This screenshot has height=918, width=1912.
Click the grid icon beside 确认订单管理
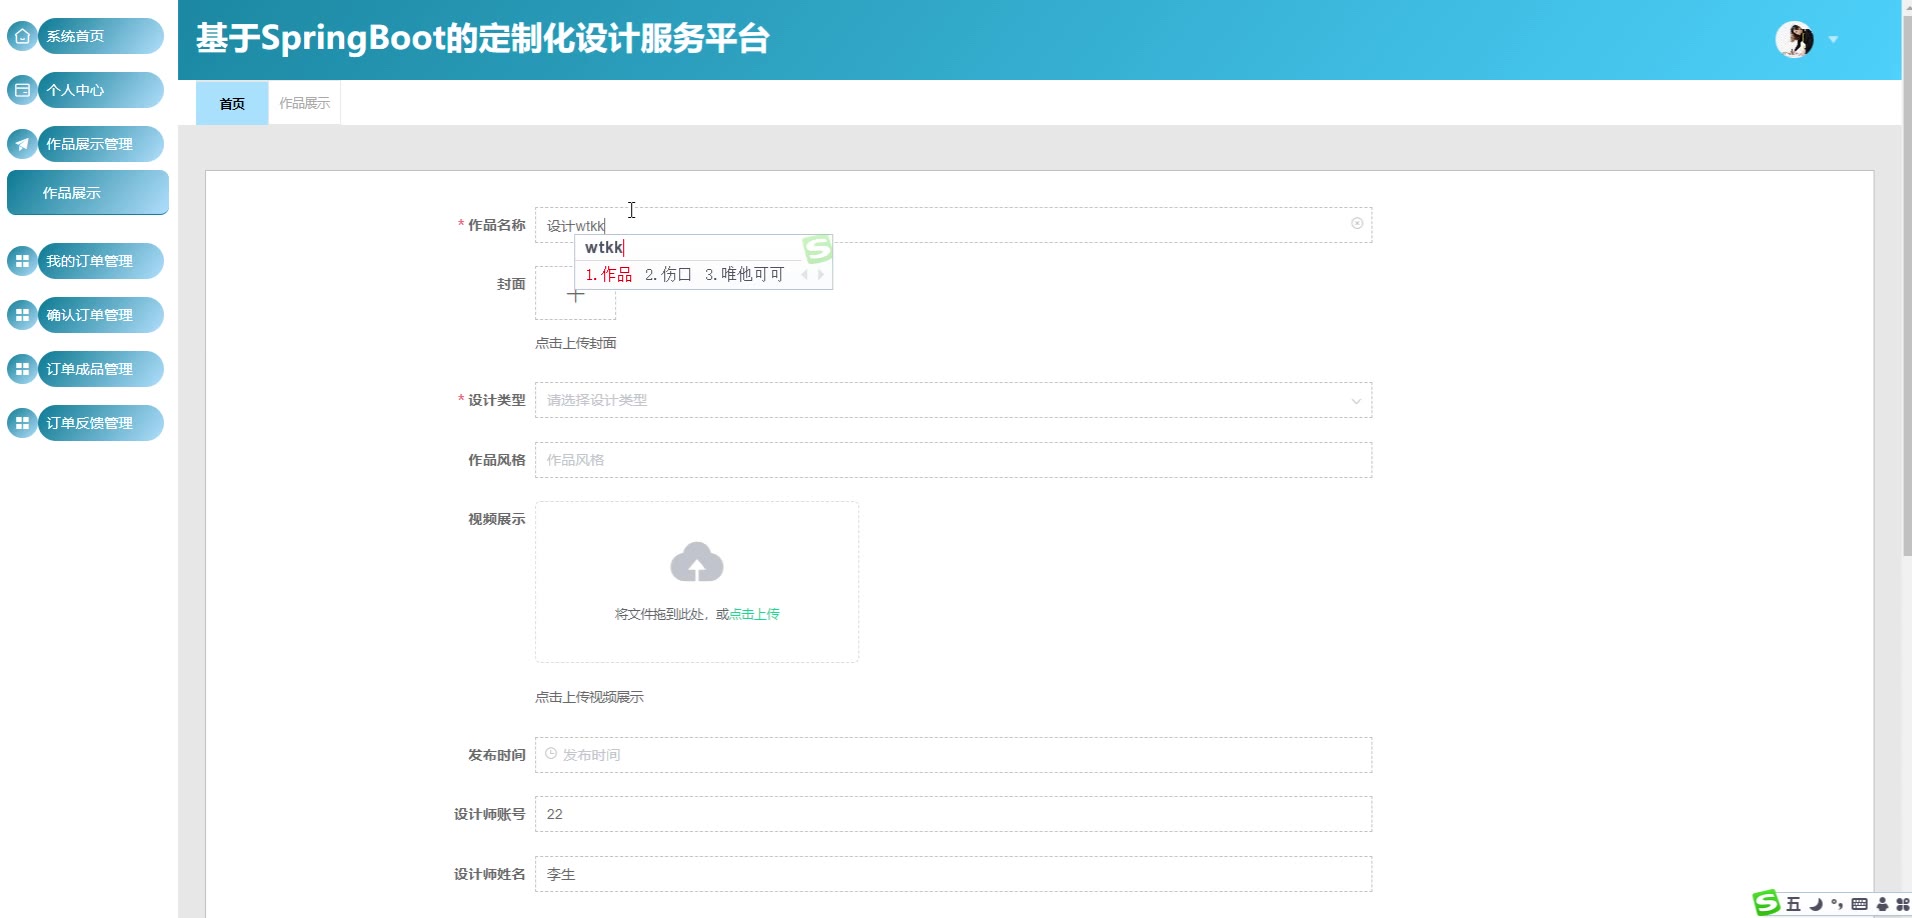(22, 315)
